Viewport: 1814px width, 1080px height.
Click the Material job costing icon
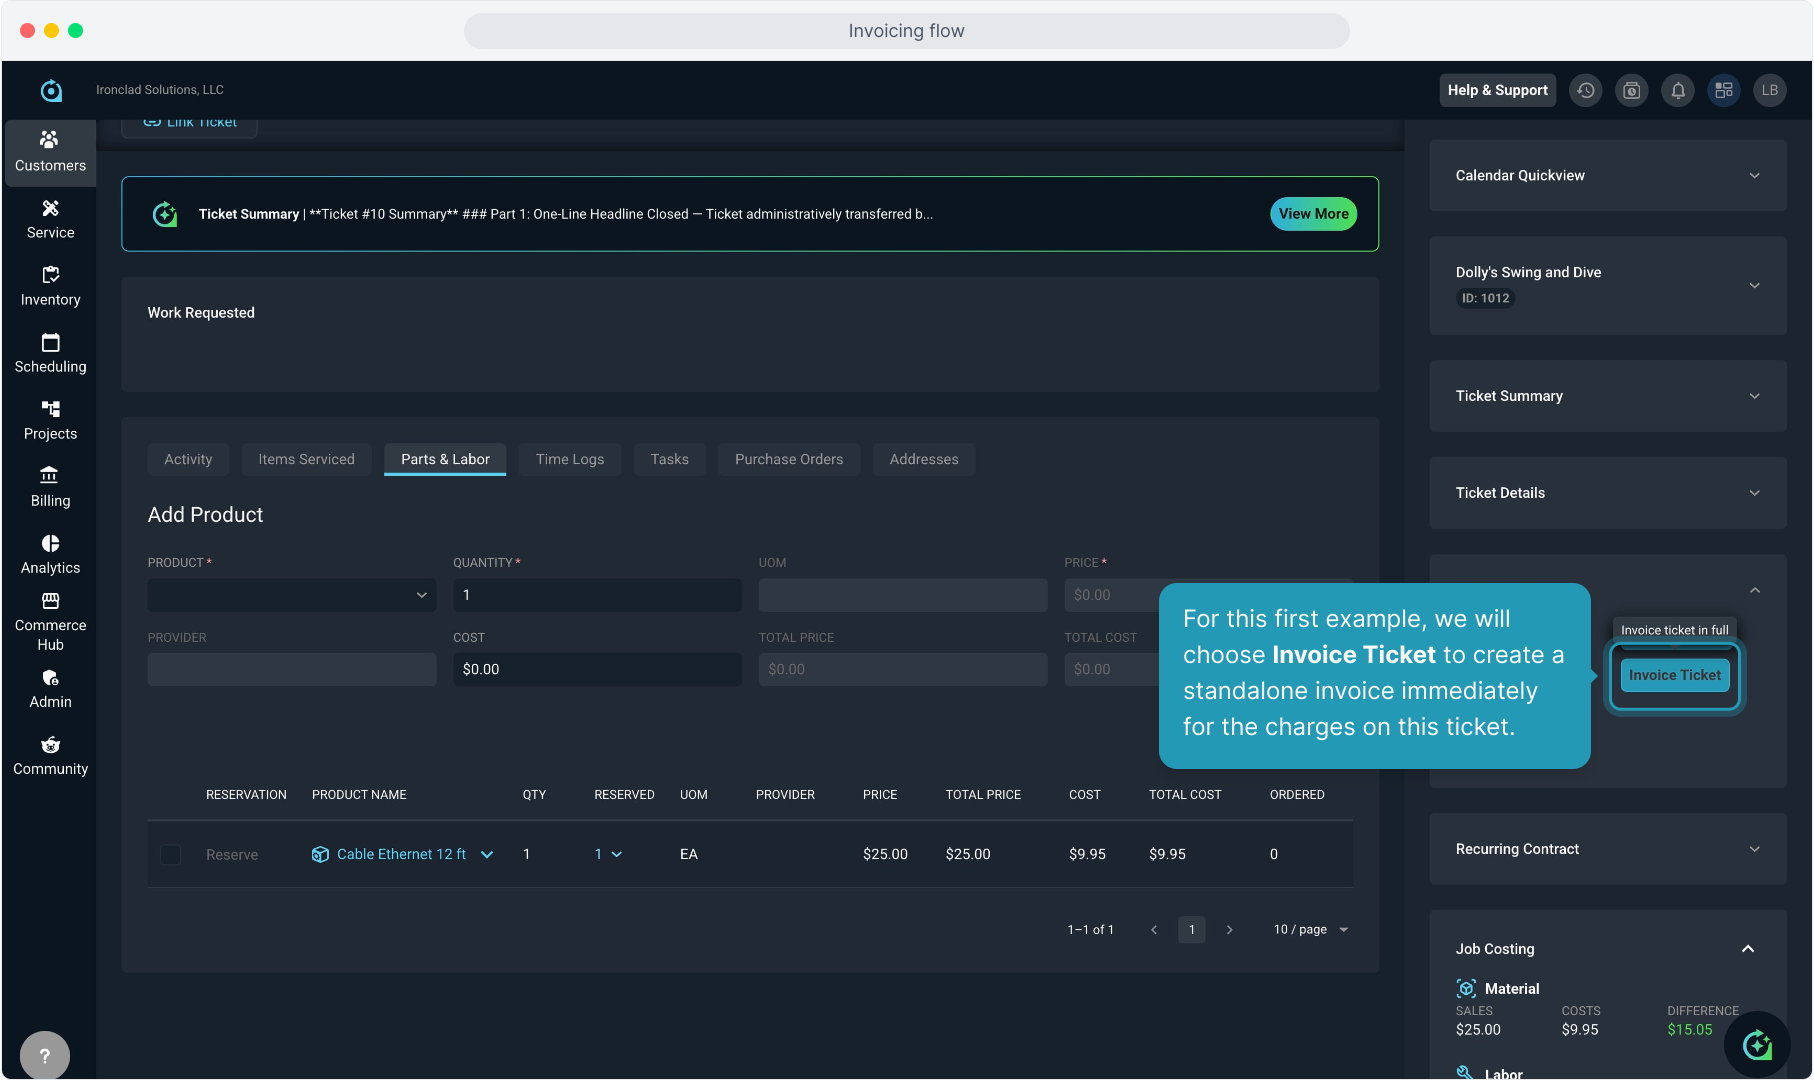pyautogui.click(x=1466, y=988)
